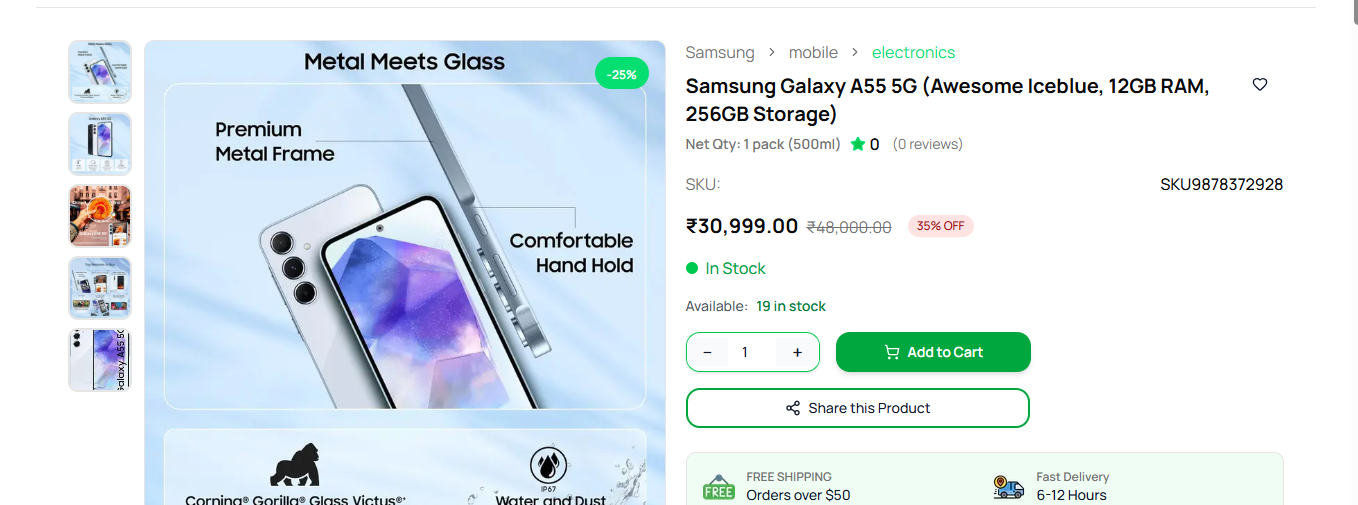
Task: Click the quantity number field
Action: 745,352
